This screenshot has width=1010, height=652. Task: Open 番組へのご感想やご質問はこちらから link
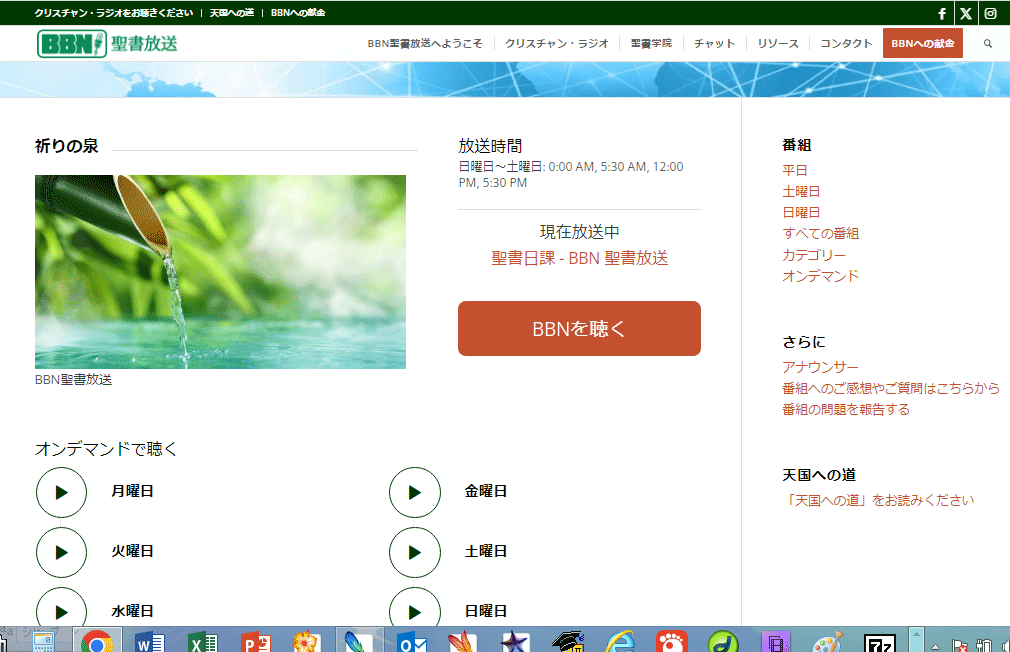click(891, 388)
